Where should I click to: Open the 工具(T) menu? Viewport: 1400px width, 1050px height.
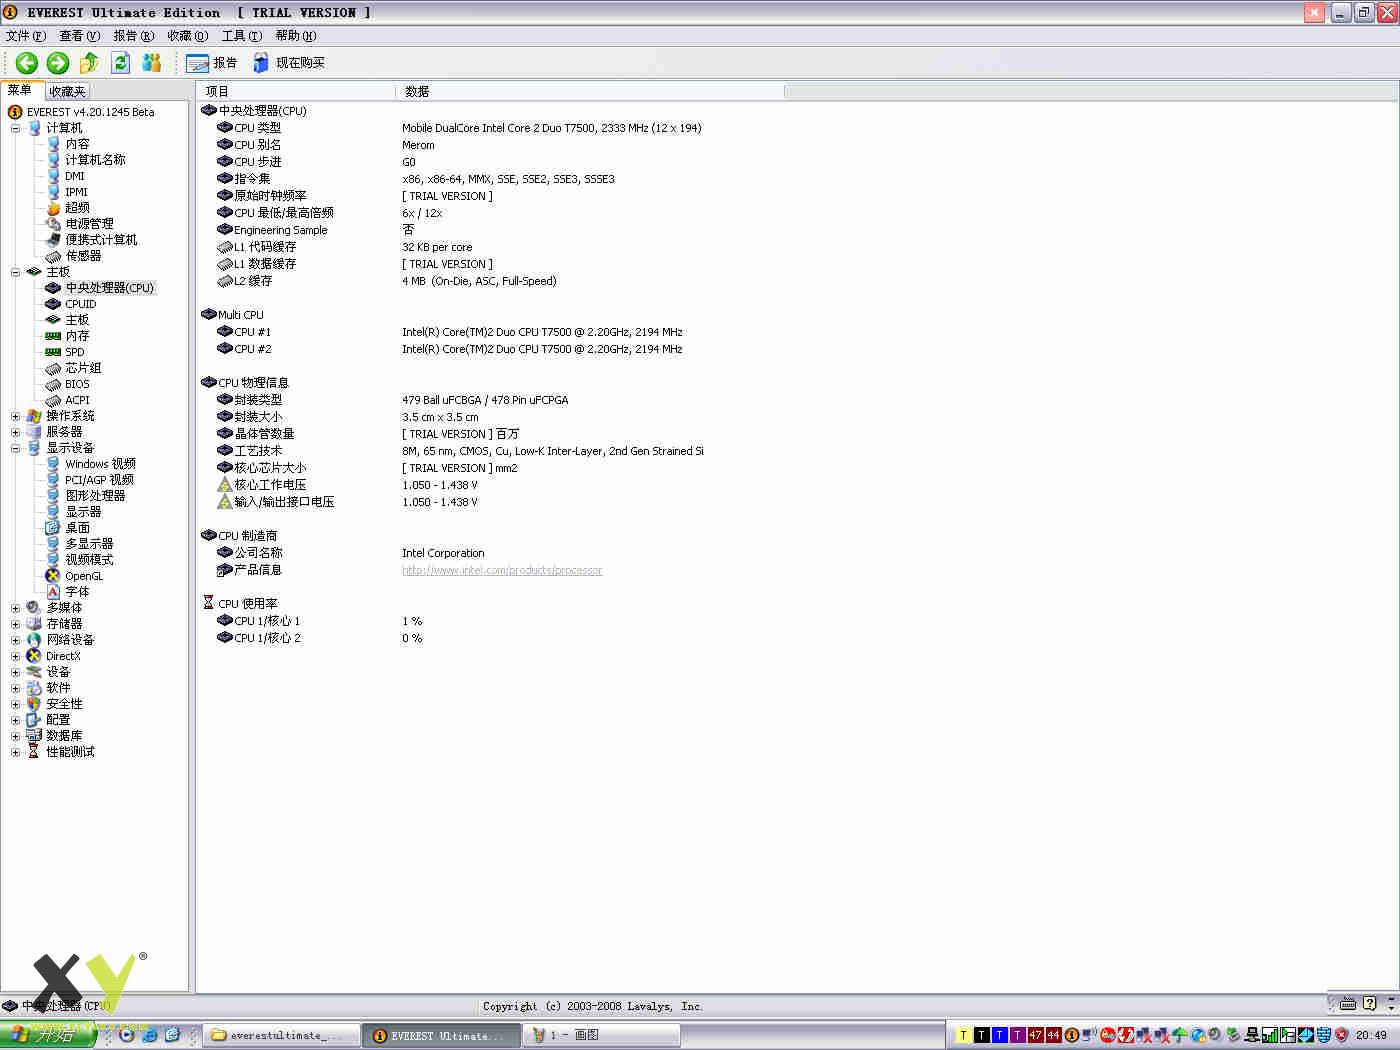click(242, 36)
